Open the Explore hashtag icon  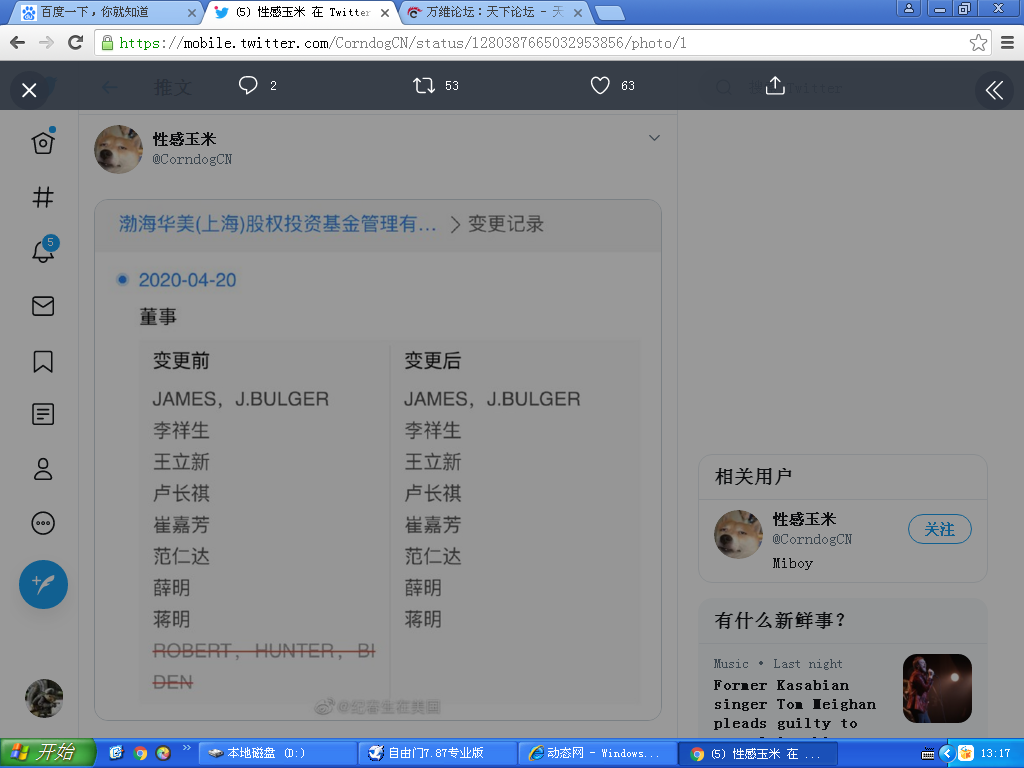click(x=43, y=197)
